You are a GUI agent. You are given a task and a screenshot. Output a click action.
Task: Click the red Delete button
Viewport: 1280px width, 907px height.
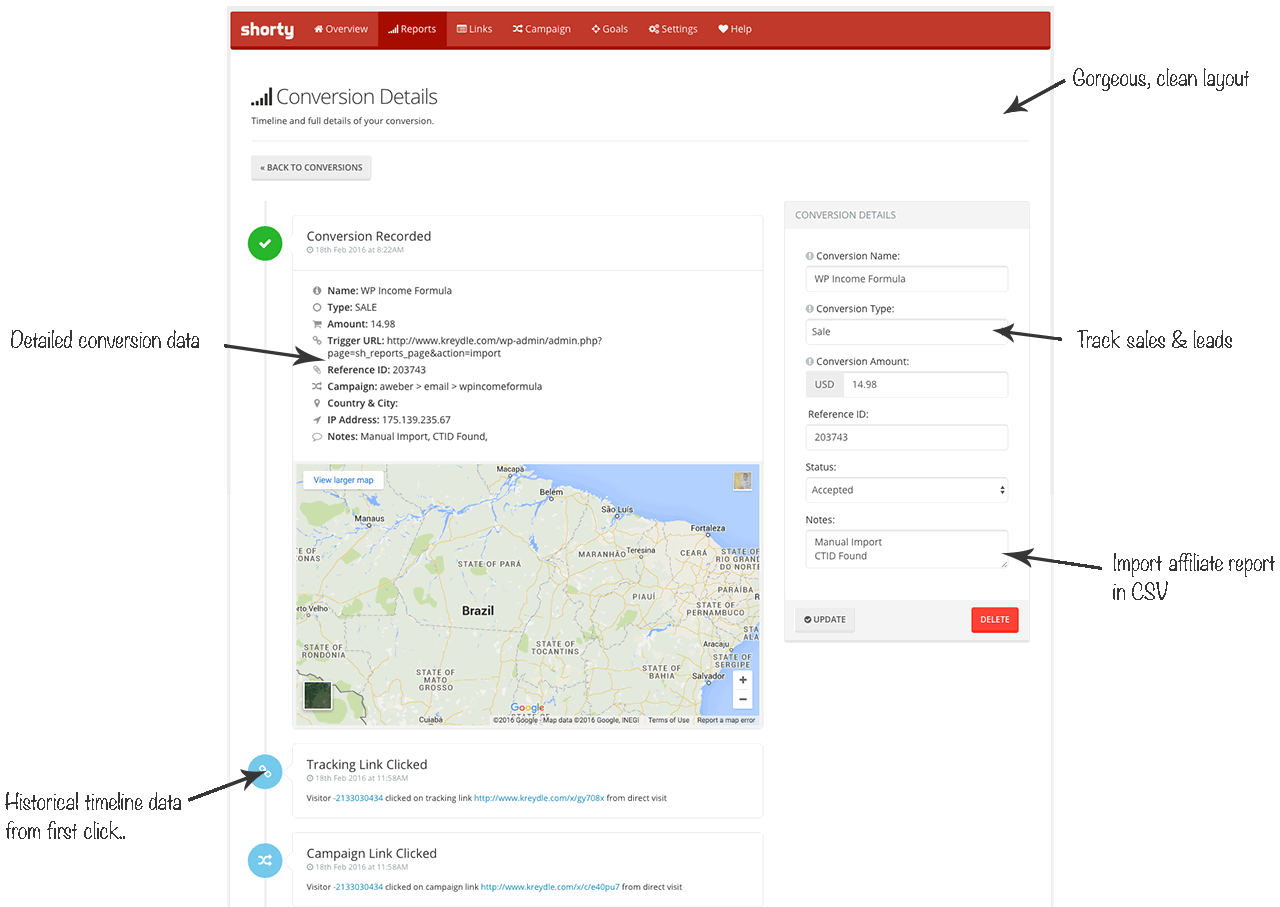(994, 619)
